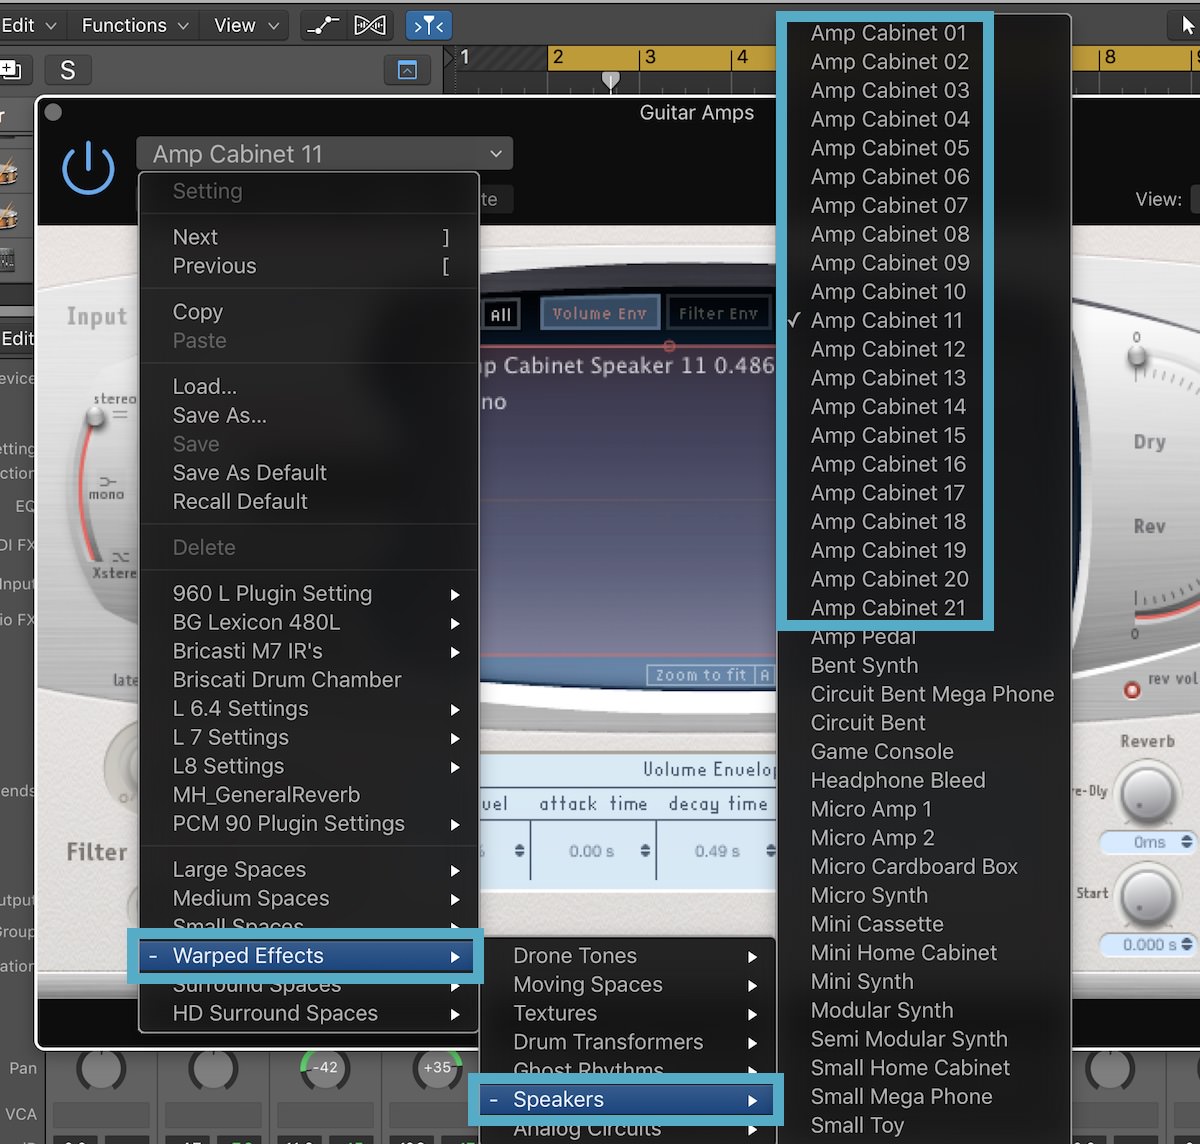Choose Previous setting
The width and height of the screenshot is (1200, 1144).
coord(309,266)
